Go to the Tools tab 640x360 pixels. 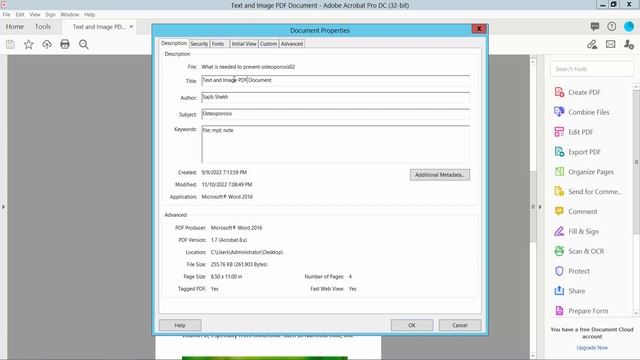click(43, 27)
